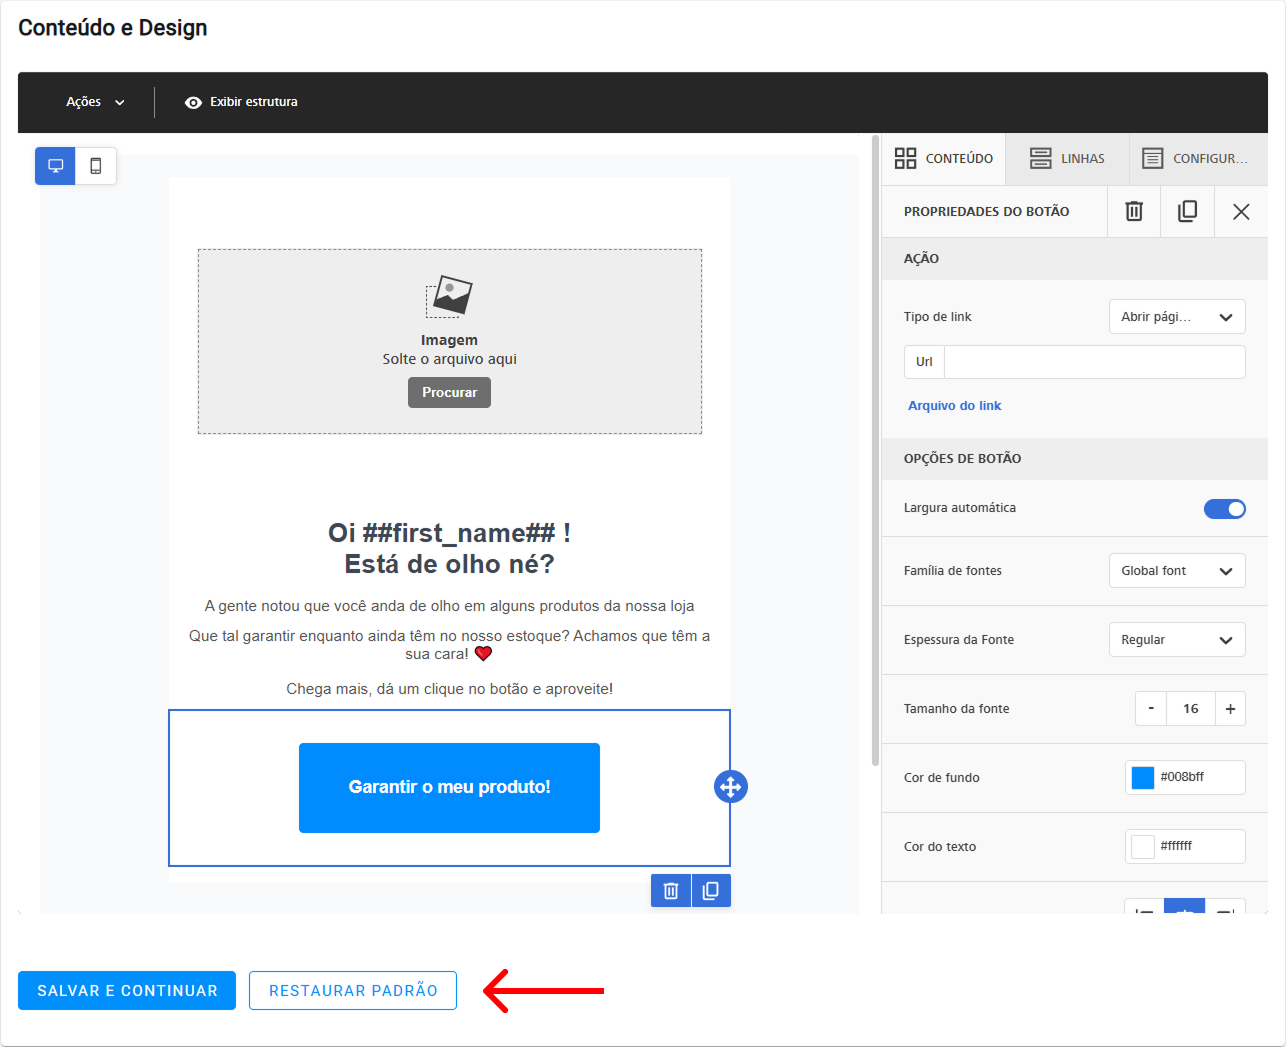Click the CONTEÚDO grid icon

pyautogui.click(x=905, y=158)
